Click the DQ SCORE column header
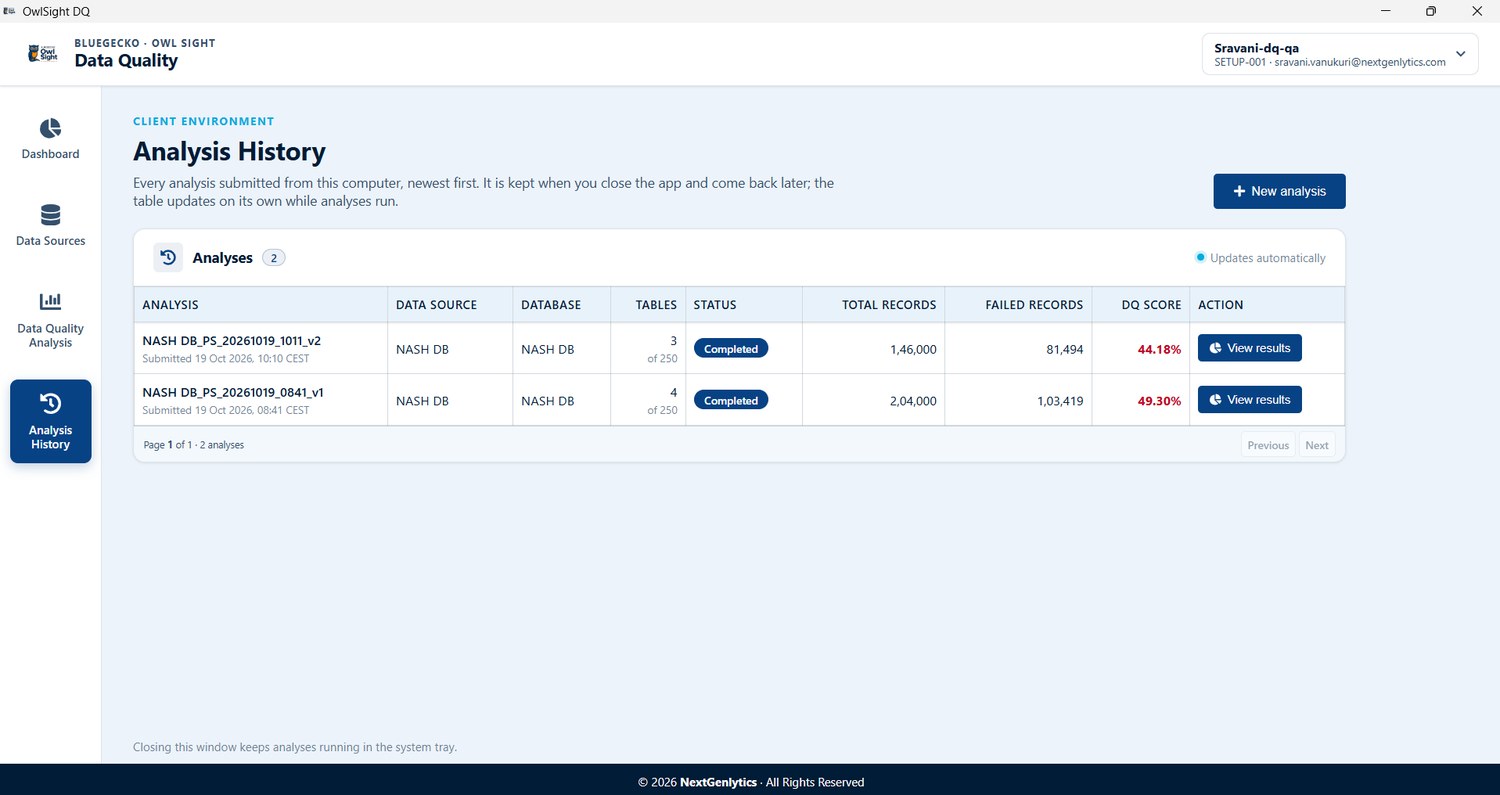 tap(1151, 305)
